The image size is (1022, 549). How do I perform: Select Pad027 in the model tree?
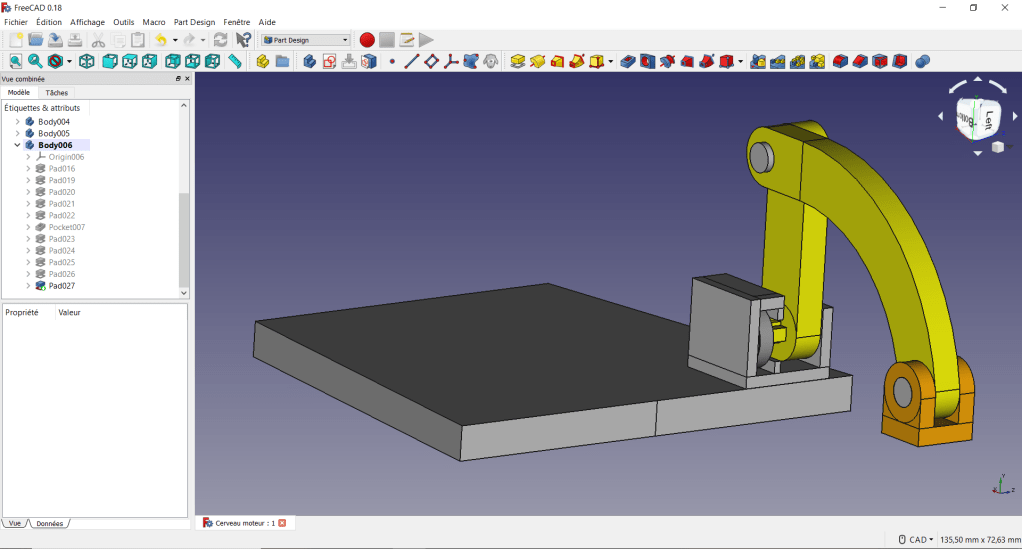[61, 286]
